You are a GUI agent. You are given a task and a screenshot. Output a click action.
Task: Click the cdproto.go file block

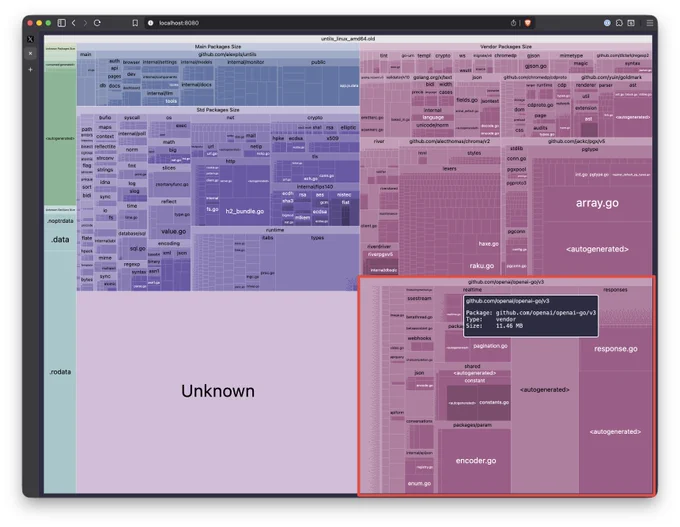point(540,105)
